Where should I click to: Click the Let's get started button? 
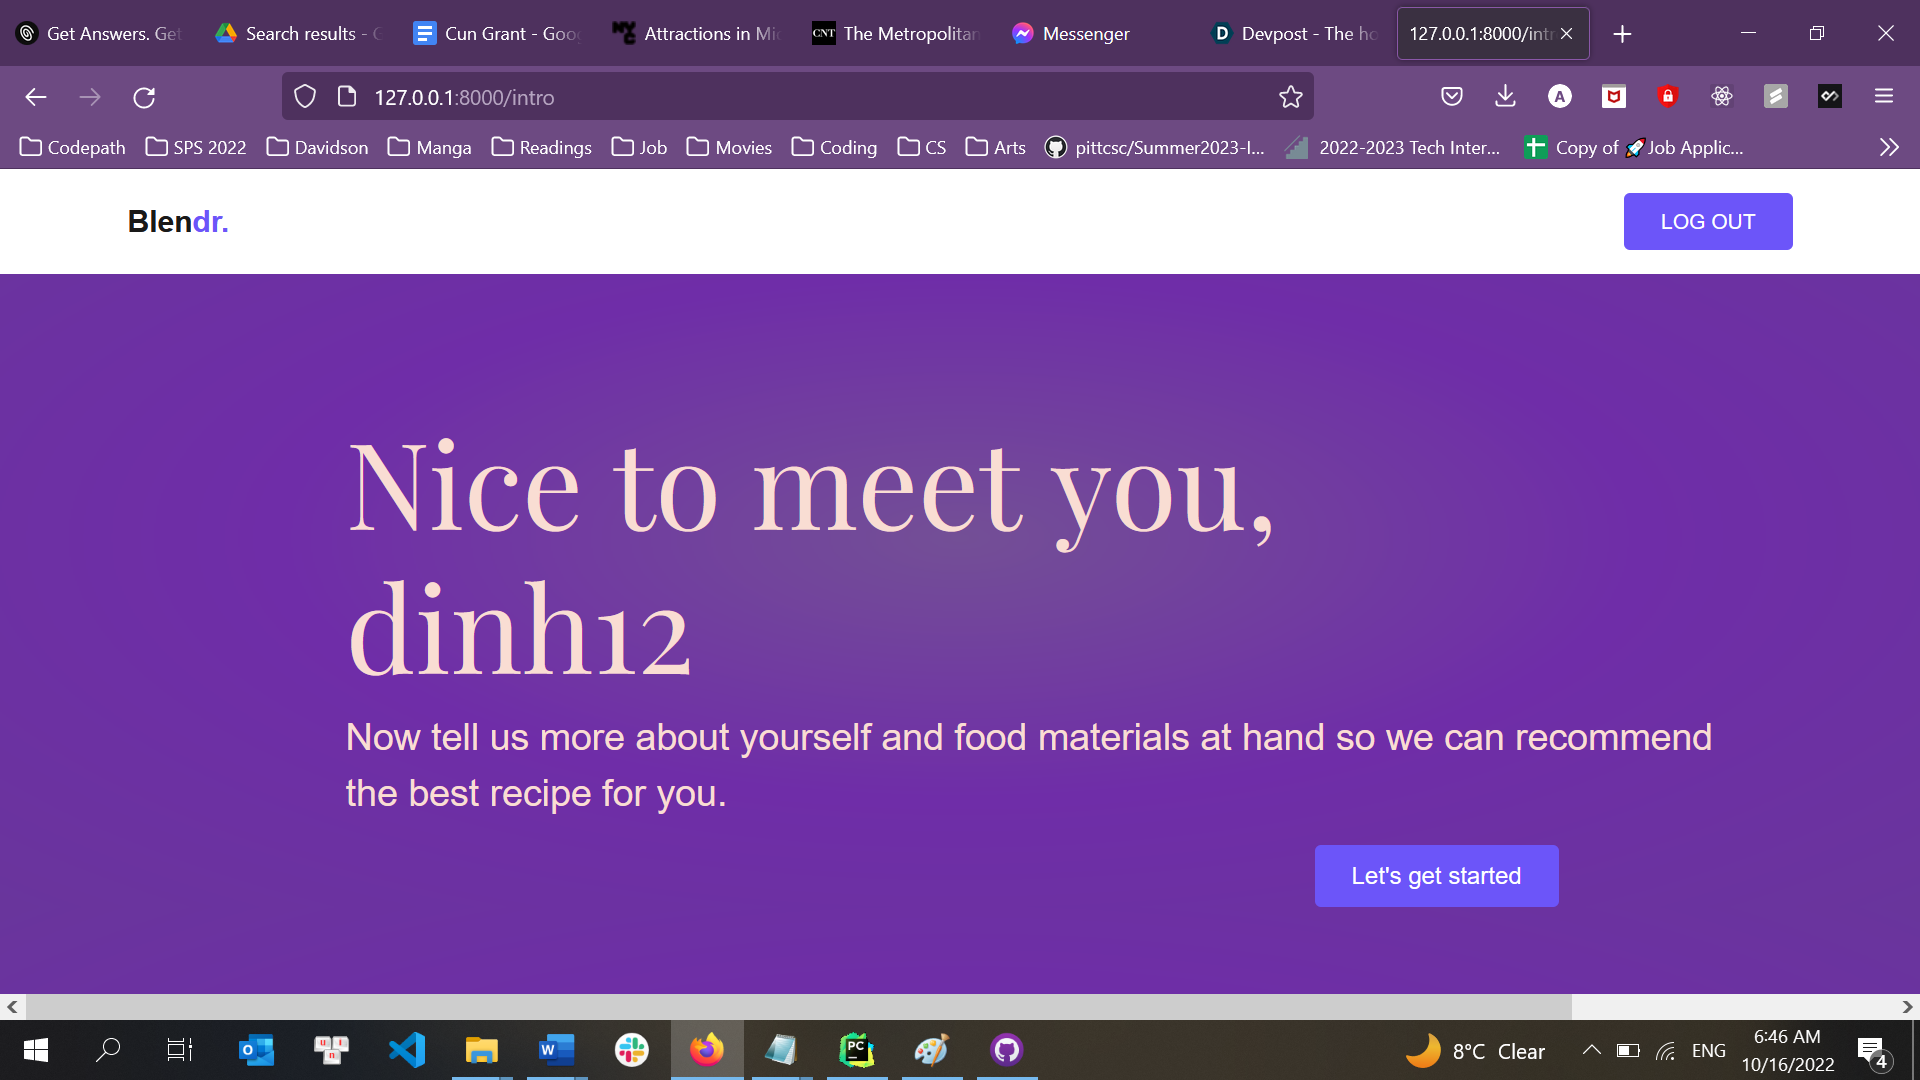pos(1436,876)
